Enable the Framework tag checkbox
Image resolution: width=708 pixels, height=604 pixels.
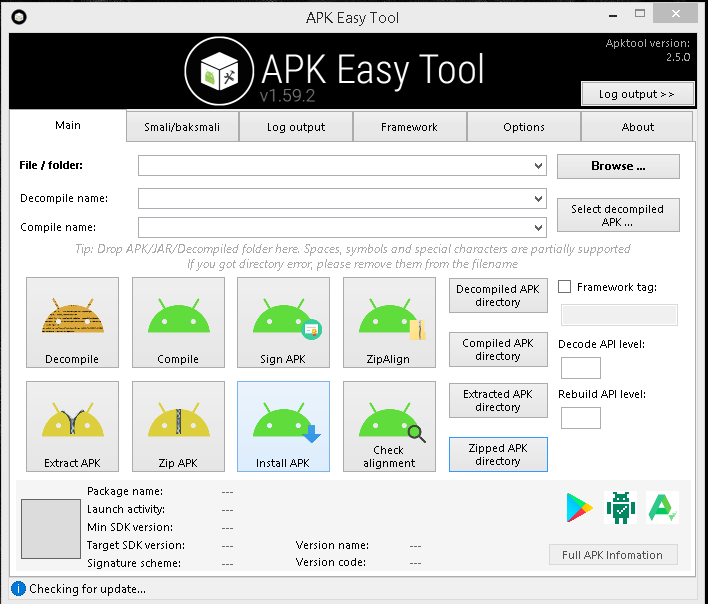[564, 287]
